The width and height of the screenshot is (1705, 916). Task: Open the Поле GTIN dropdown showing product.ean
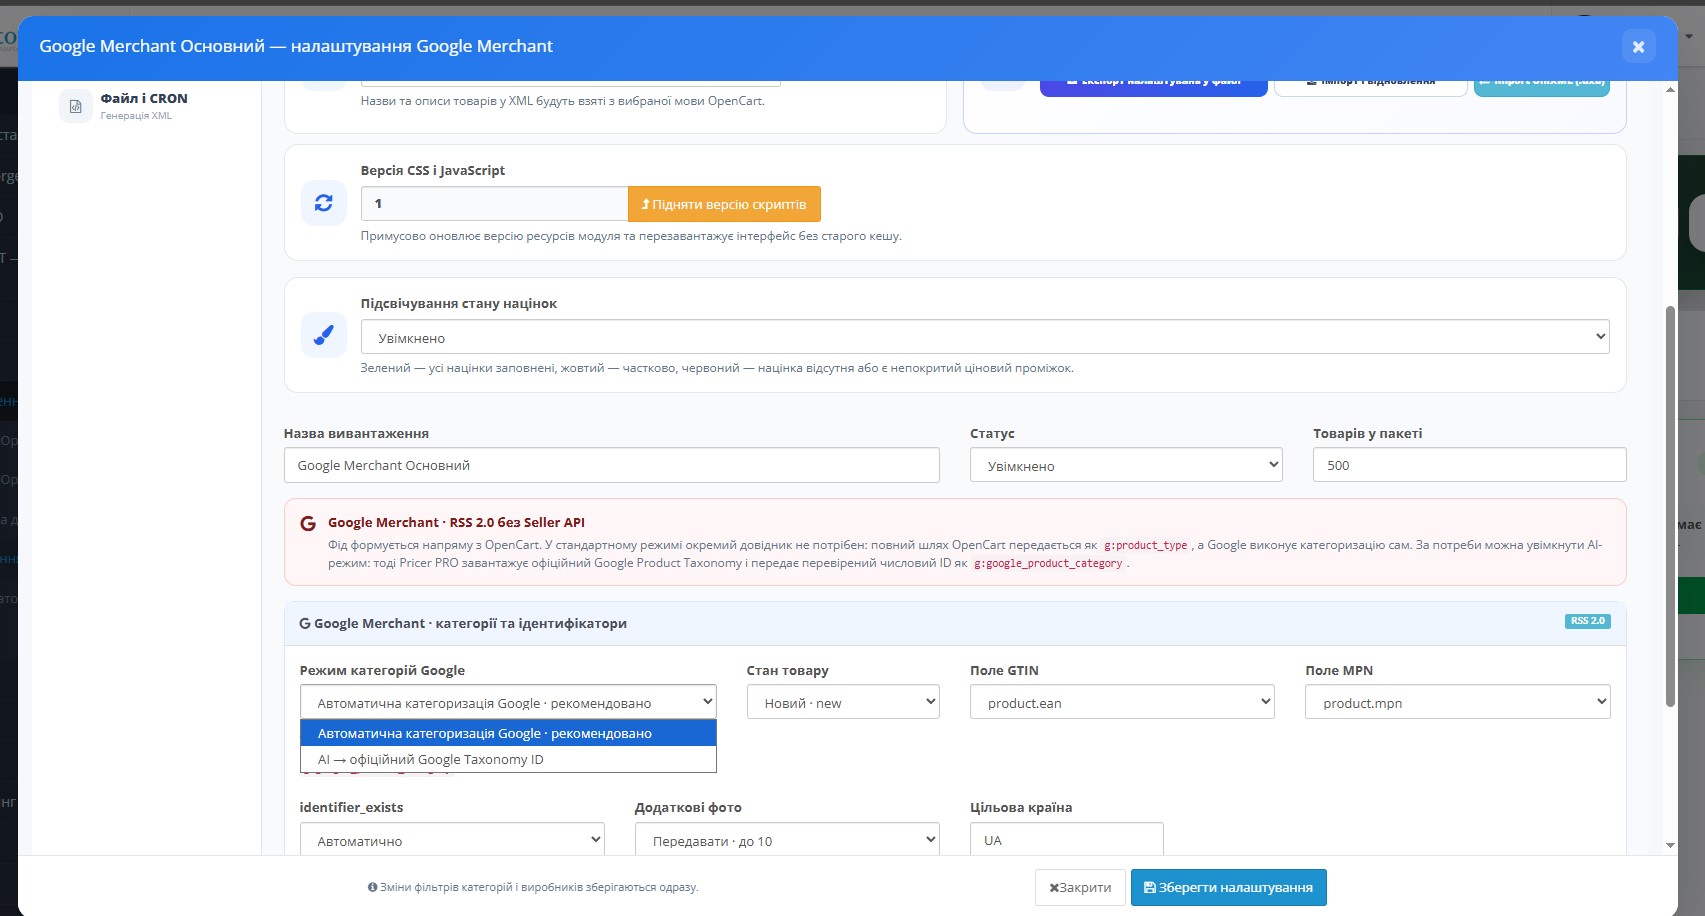point(1122,702)
